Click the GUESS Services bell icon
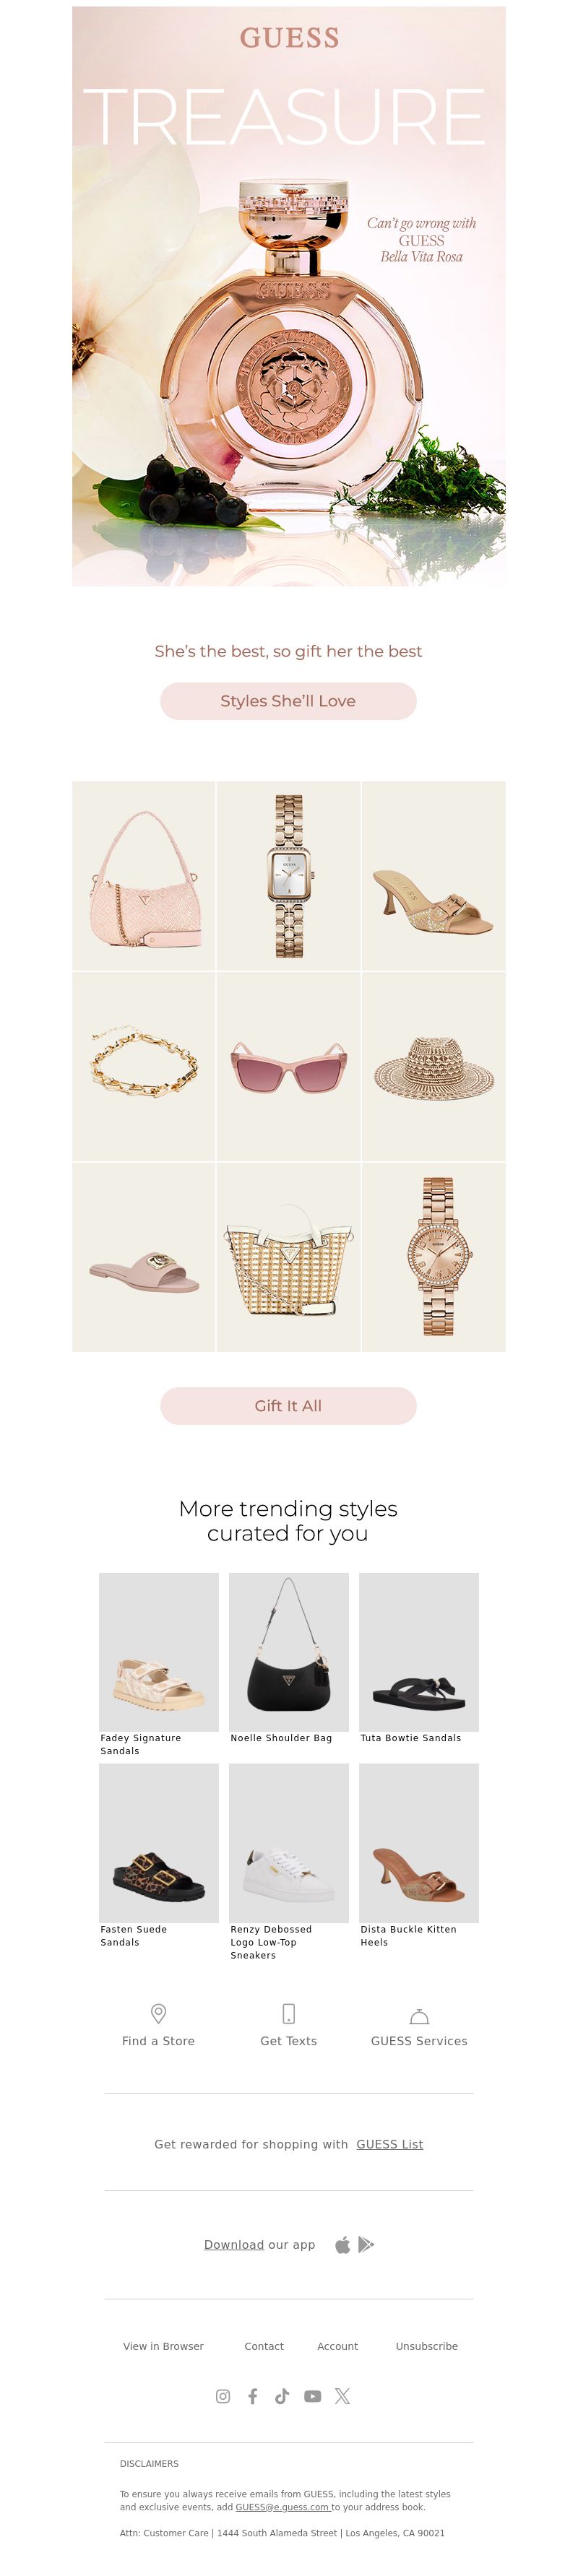Screen dimensions: 578x2576 tap(419, 2014)
